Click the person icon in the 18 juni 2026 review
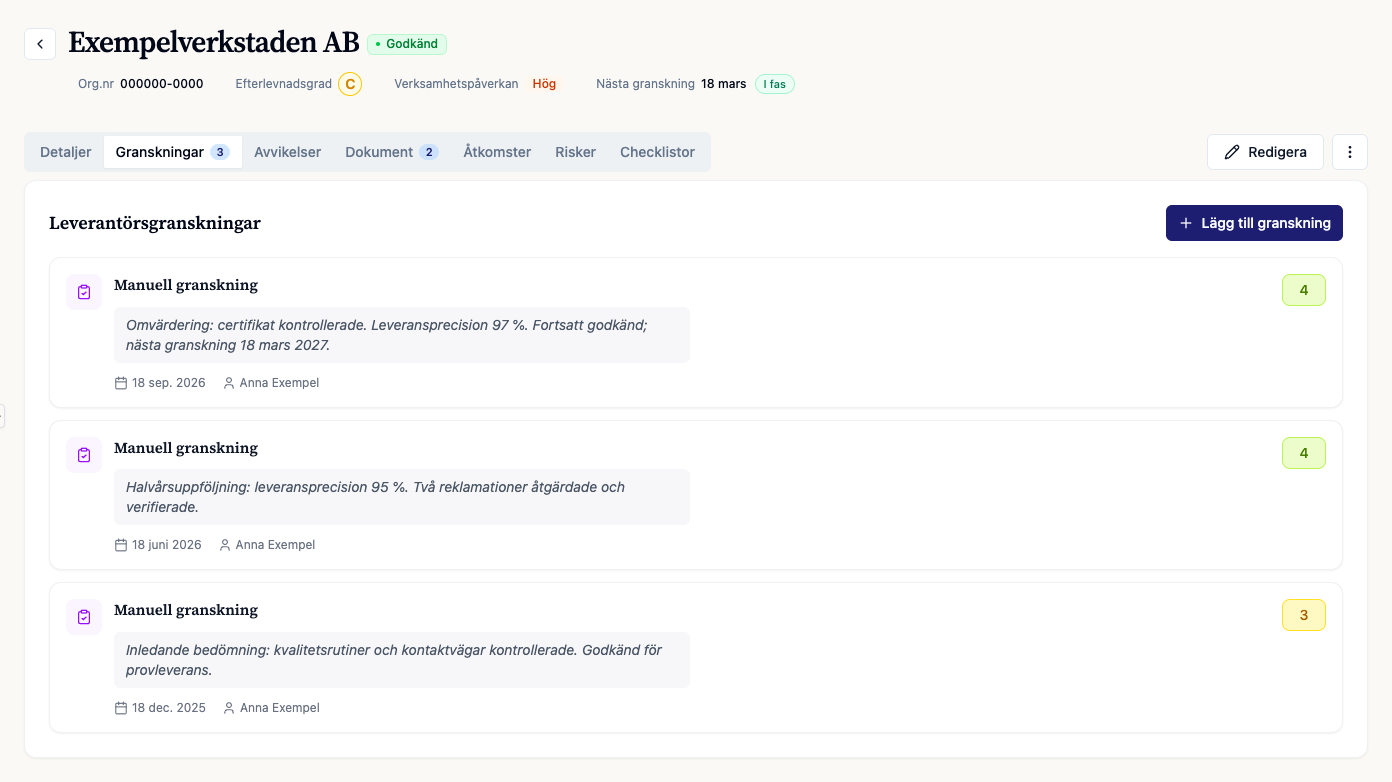1392x782 pixels. [225, 545]
